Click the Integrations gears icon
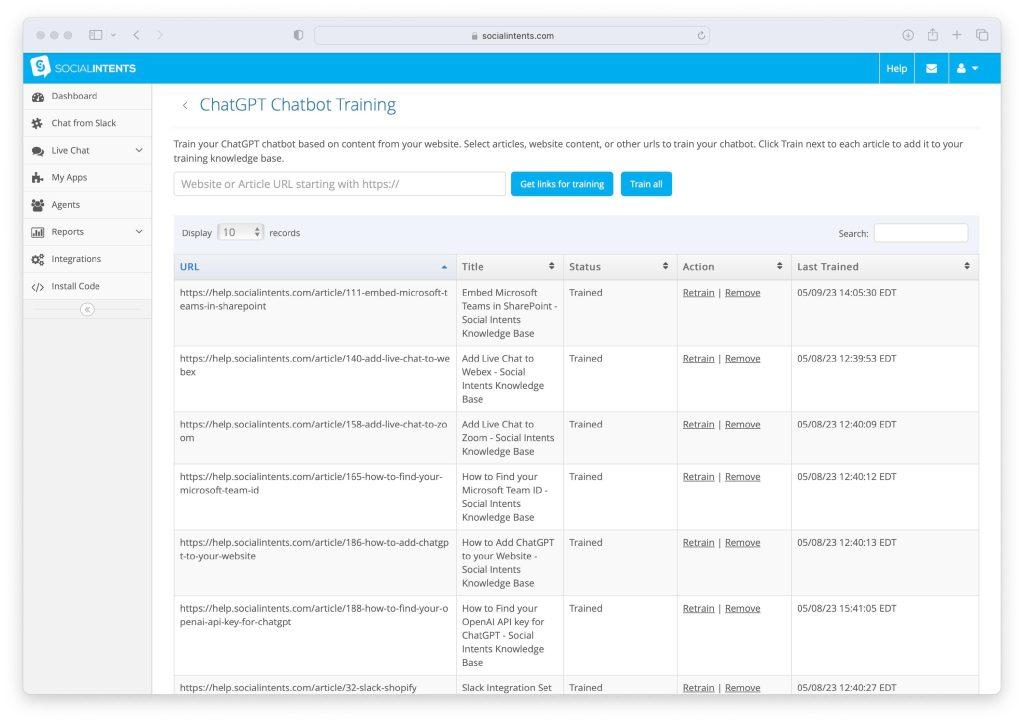The image size is (1024, 723). point(38,259)
